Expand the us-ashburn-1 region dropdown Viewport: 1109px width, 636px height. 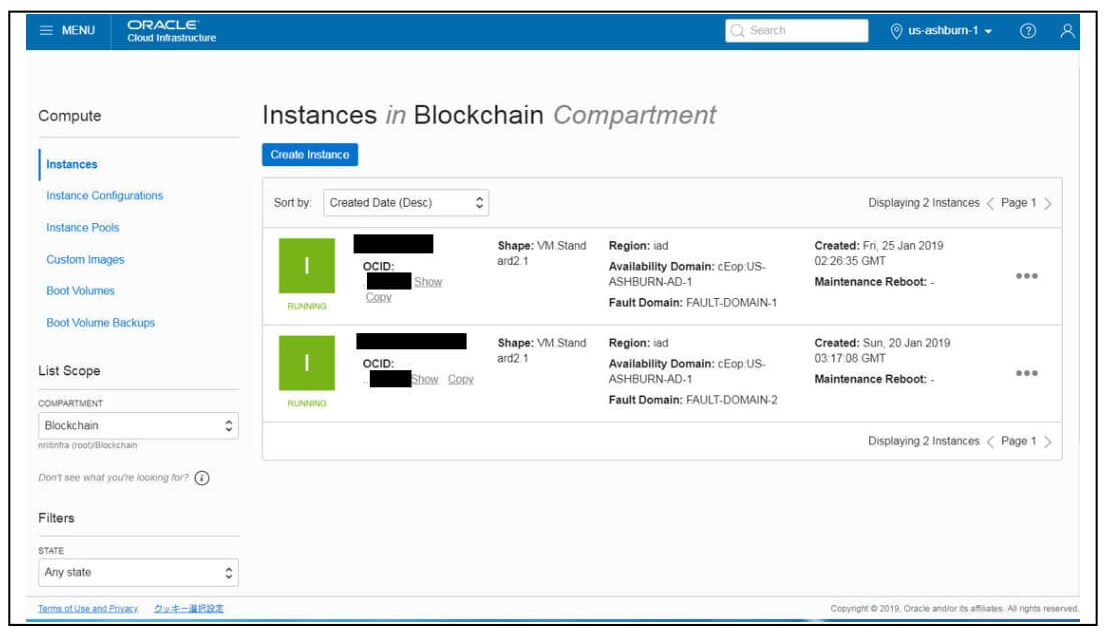coord(950,30)
